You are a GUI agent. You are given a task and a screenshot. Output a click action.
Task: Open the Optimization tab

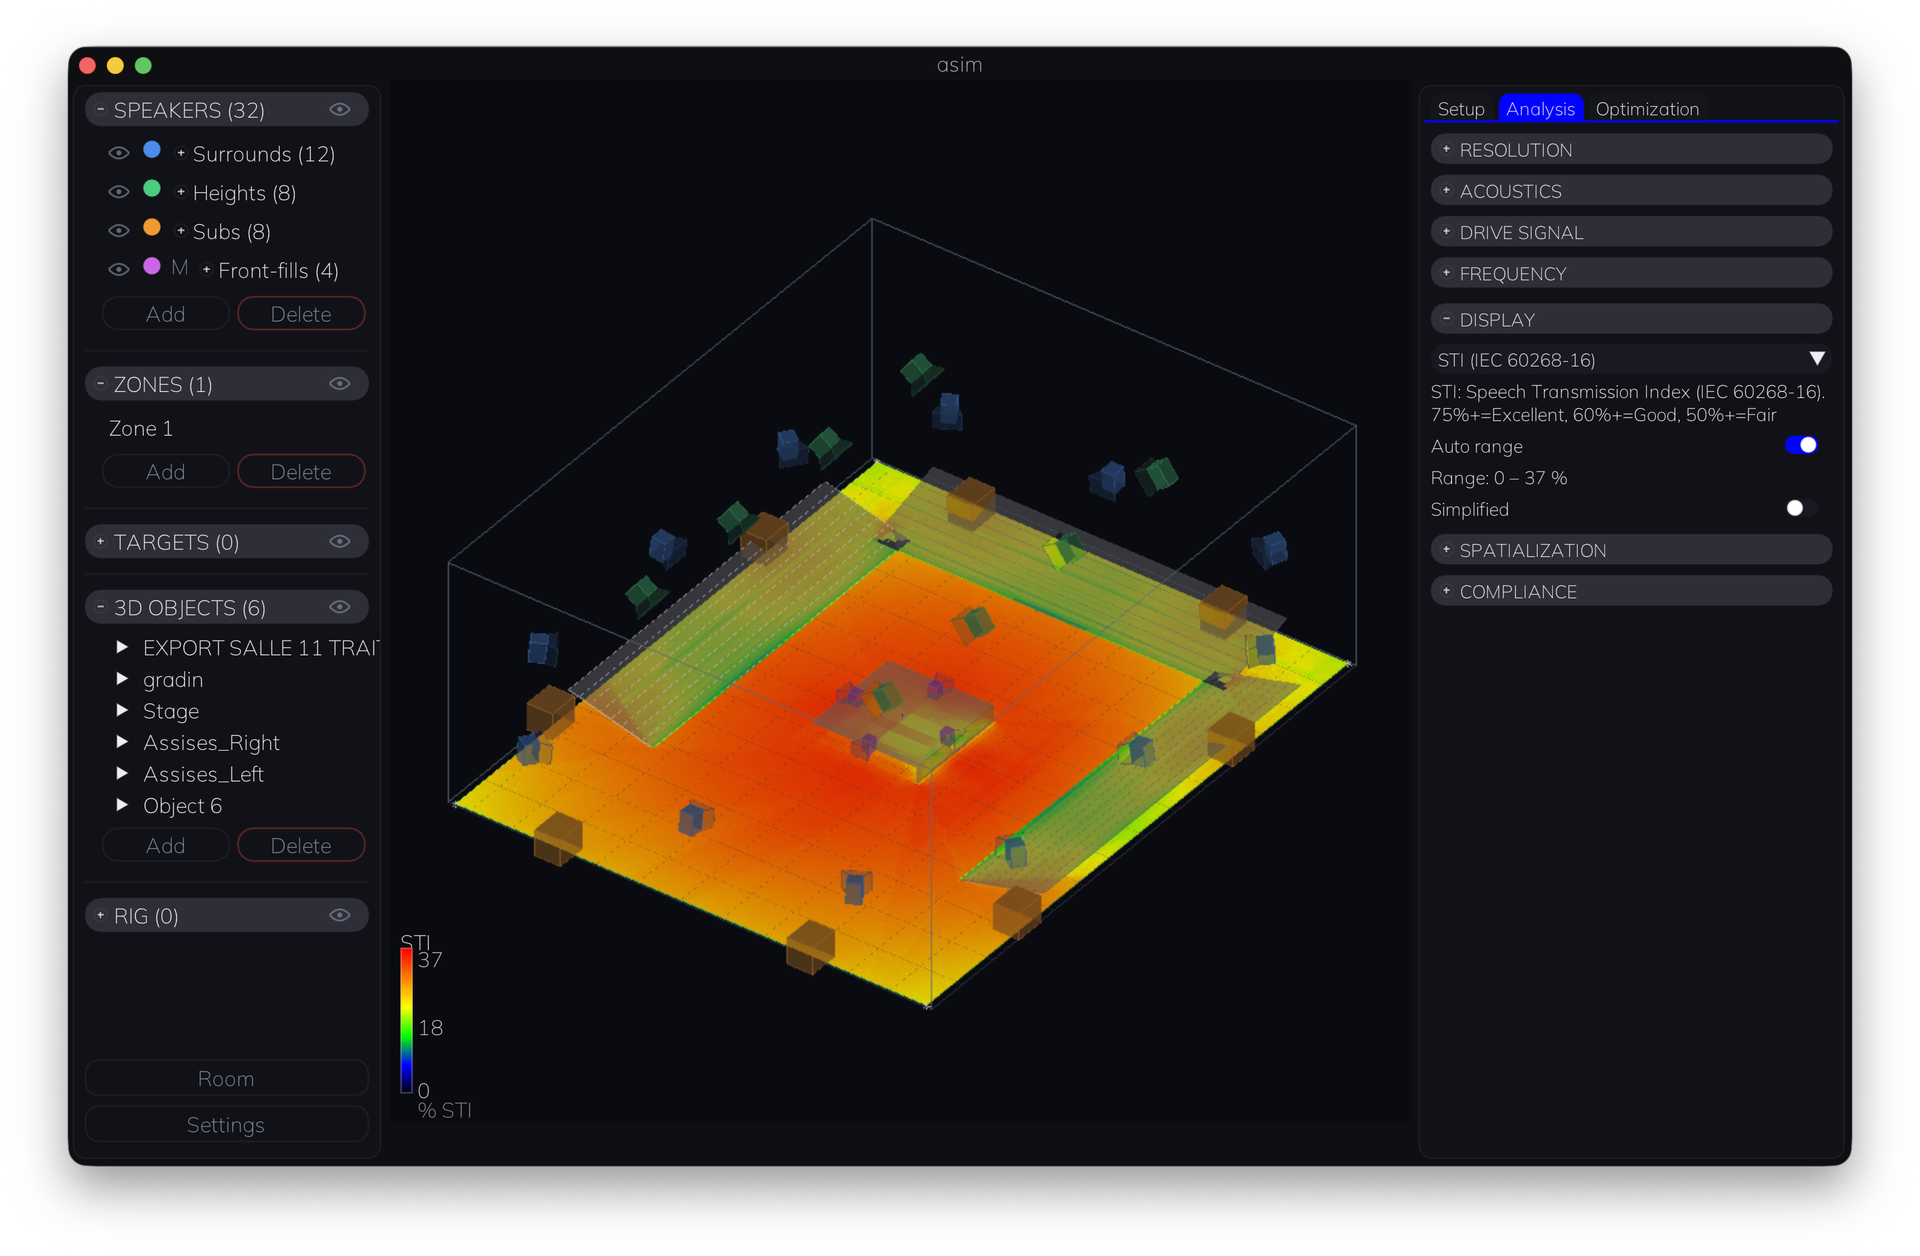pos(1647,109)
